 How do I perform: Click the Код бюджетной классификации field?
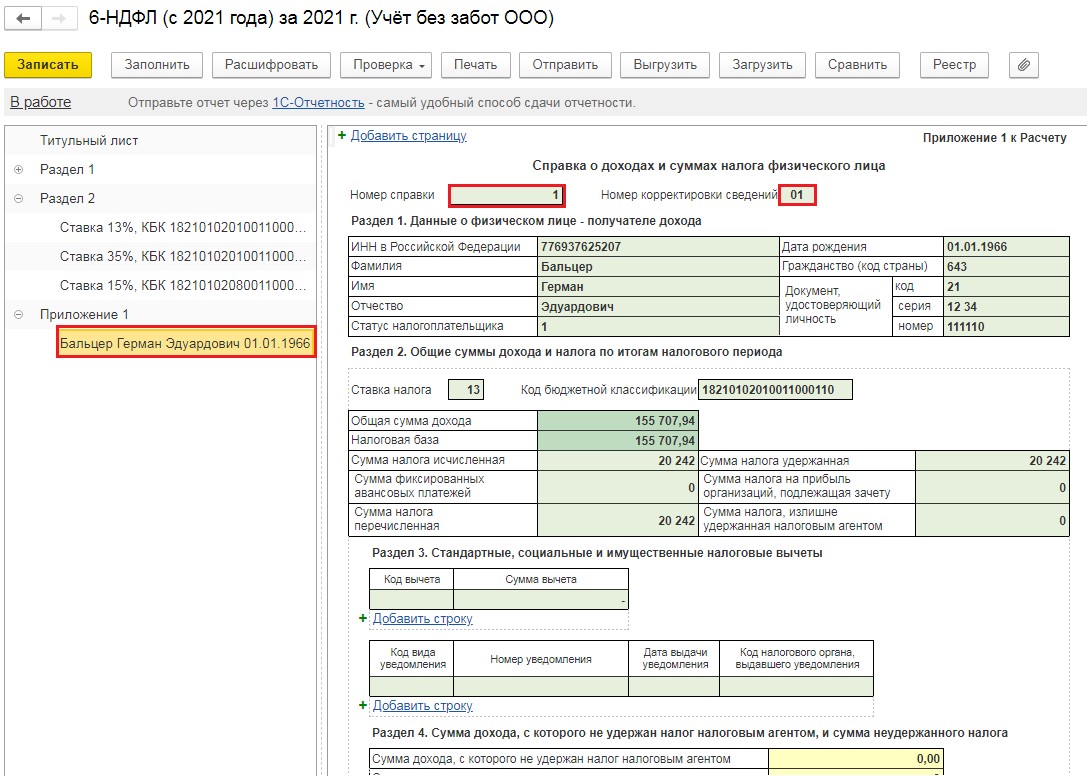tap(775, 390)
